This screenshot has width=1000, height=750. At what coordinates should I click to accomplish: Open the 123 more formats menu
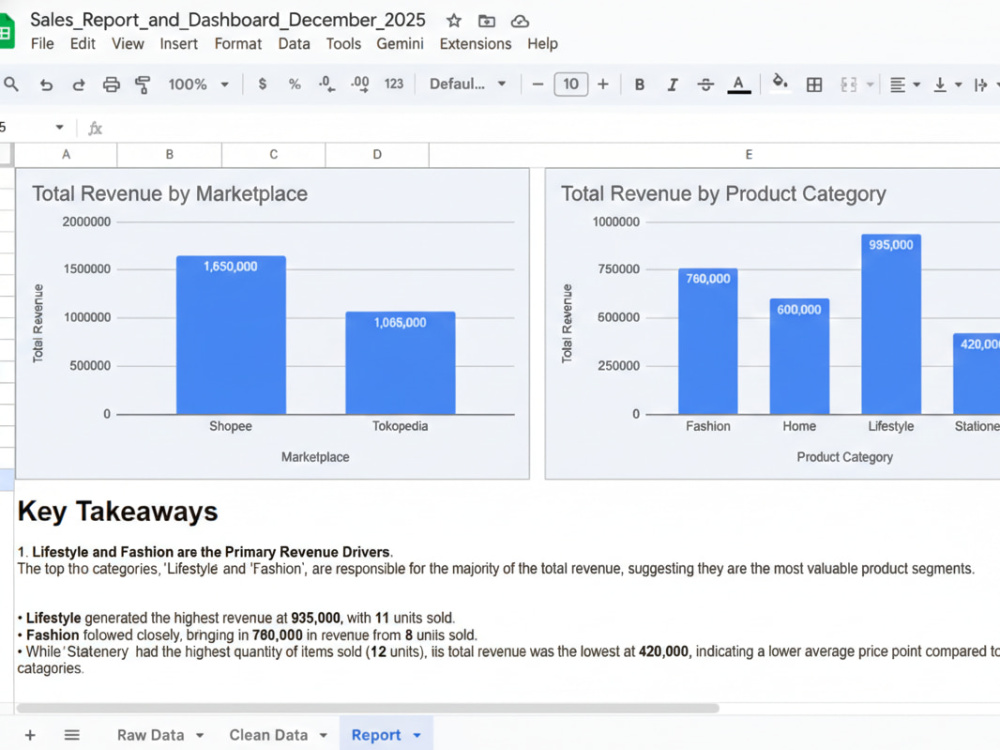[x=393, y=84]
